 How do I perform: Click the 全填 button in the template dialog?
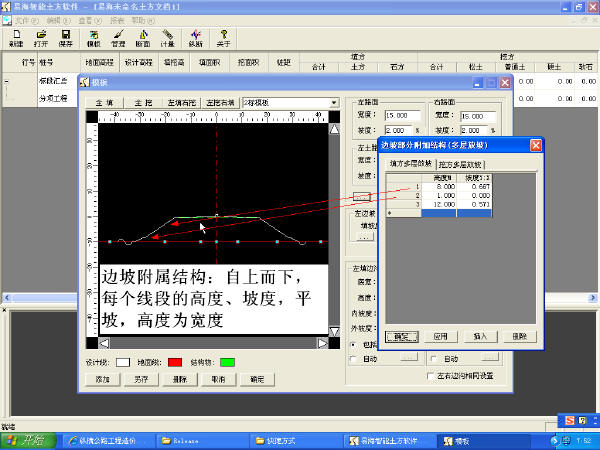104,103
